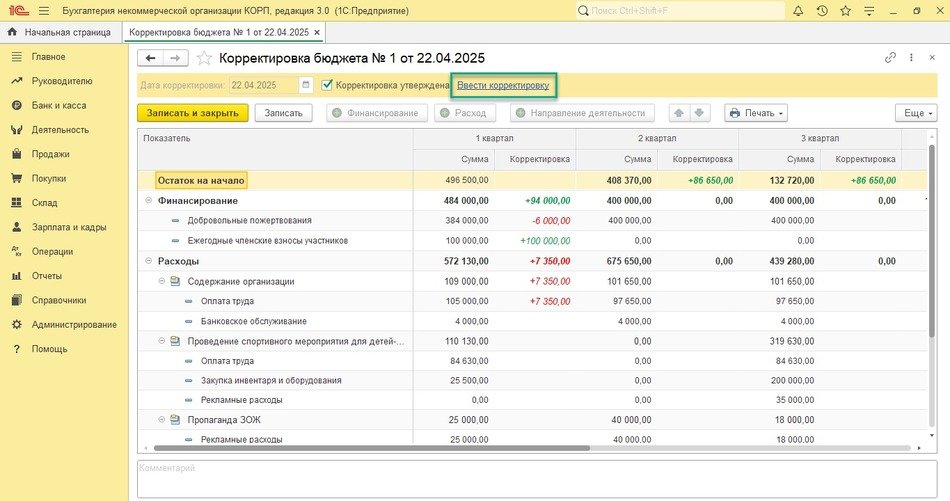Click the Ввести корректировку link

point(503,86)
